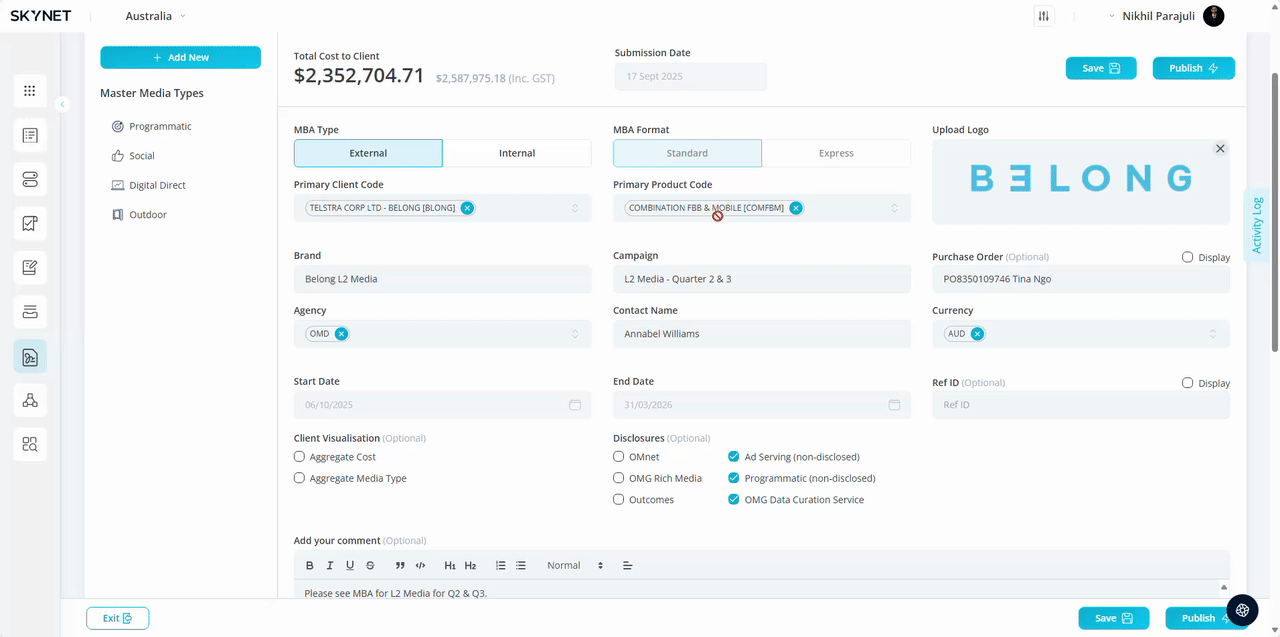Select Standard MBA Format

[687, 153]
